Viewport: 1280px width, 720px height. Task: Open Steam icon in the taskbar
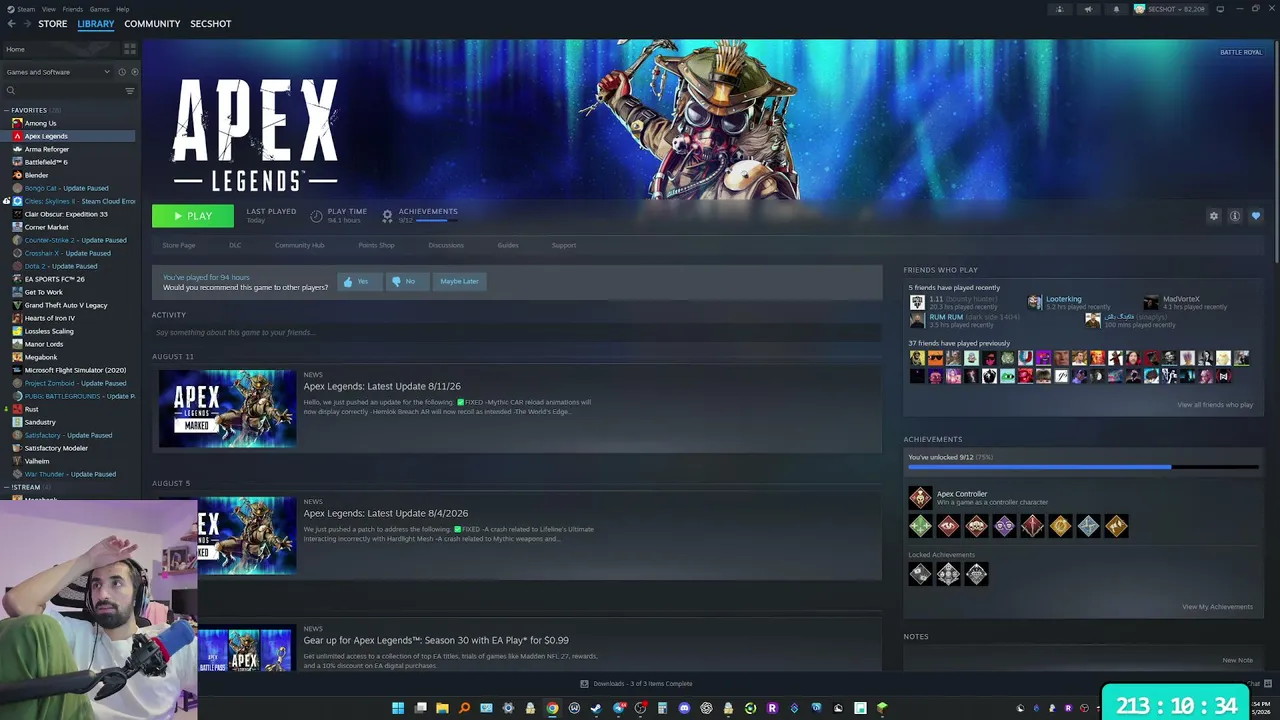click(596, 709)
